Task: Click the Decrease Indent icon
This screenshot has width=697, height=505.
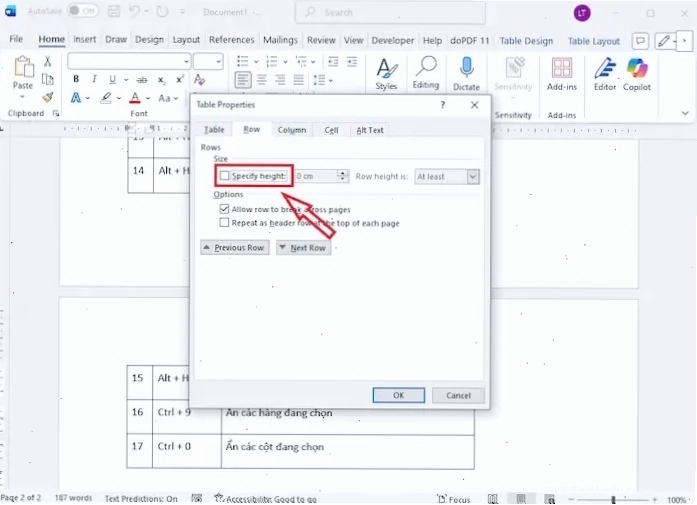Action: coord(333,61)
